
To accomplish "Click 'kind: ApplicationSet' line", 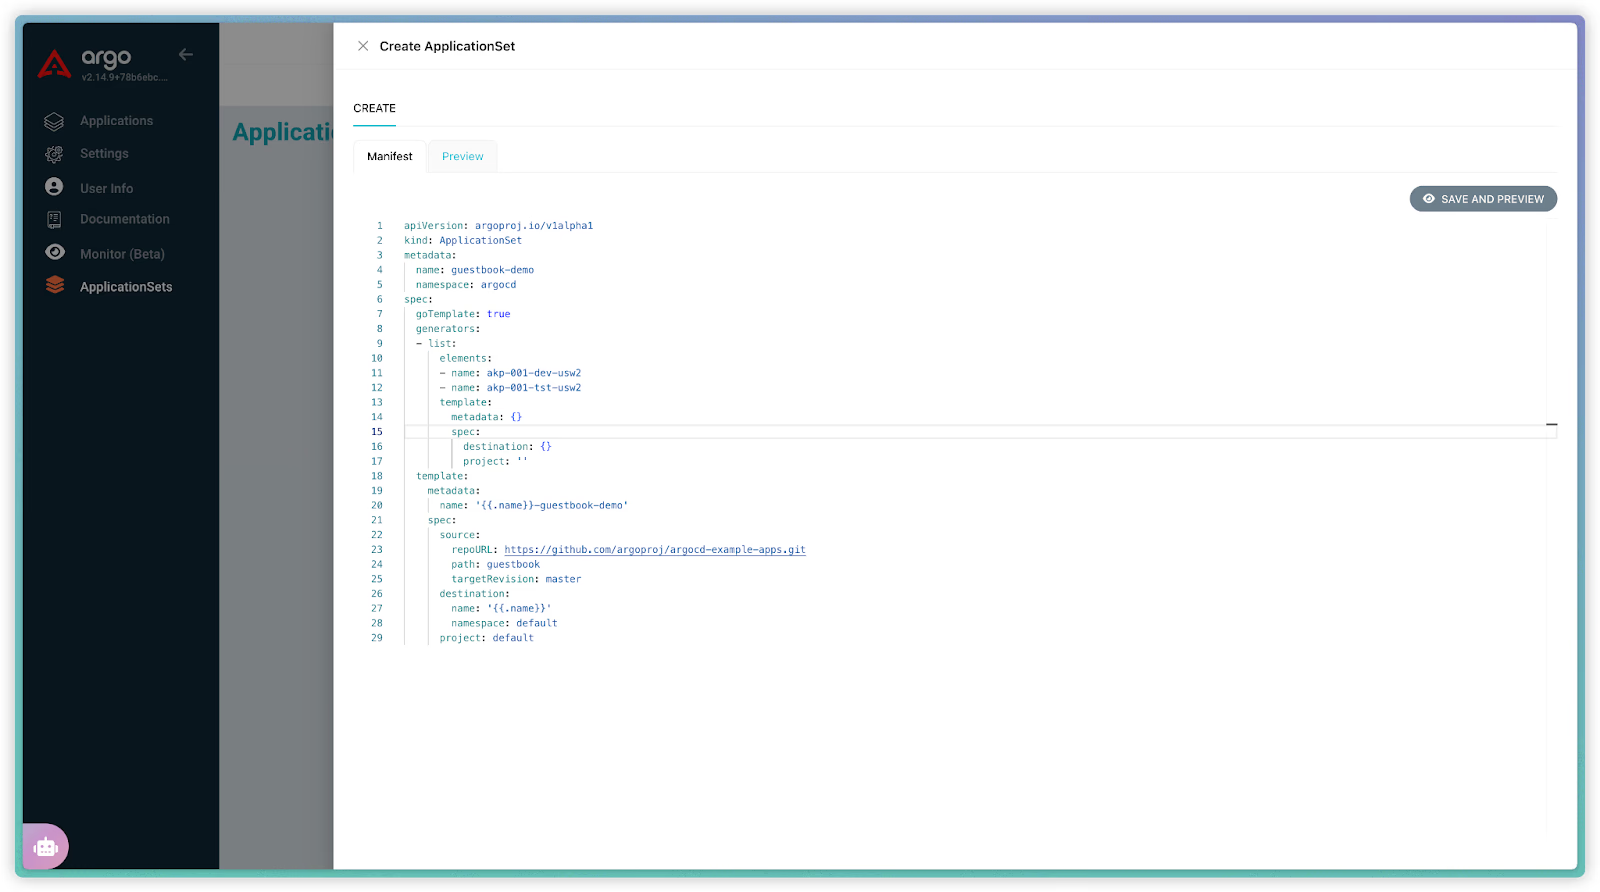I will 463,241.
